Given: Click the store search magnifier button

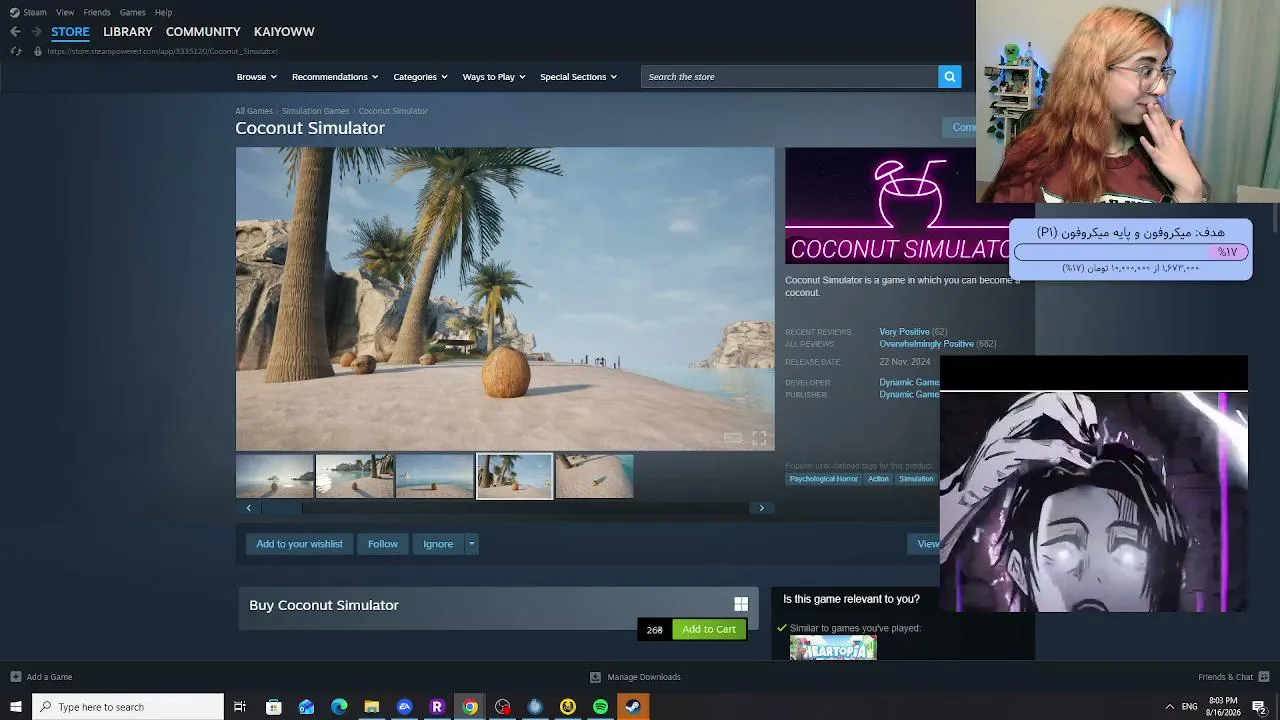Looking at the screenshot, I should [949, 77].
